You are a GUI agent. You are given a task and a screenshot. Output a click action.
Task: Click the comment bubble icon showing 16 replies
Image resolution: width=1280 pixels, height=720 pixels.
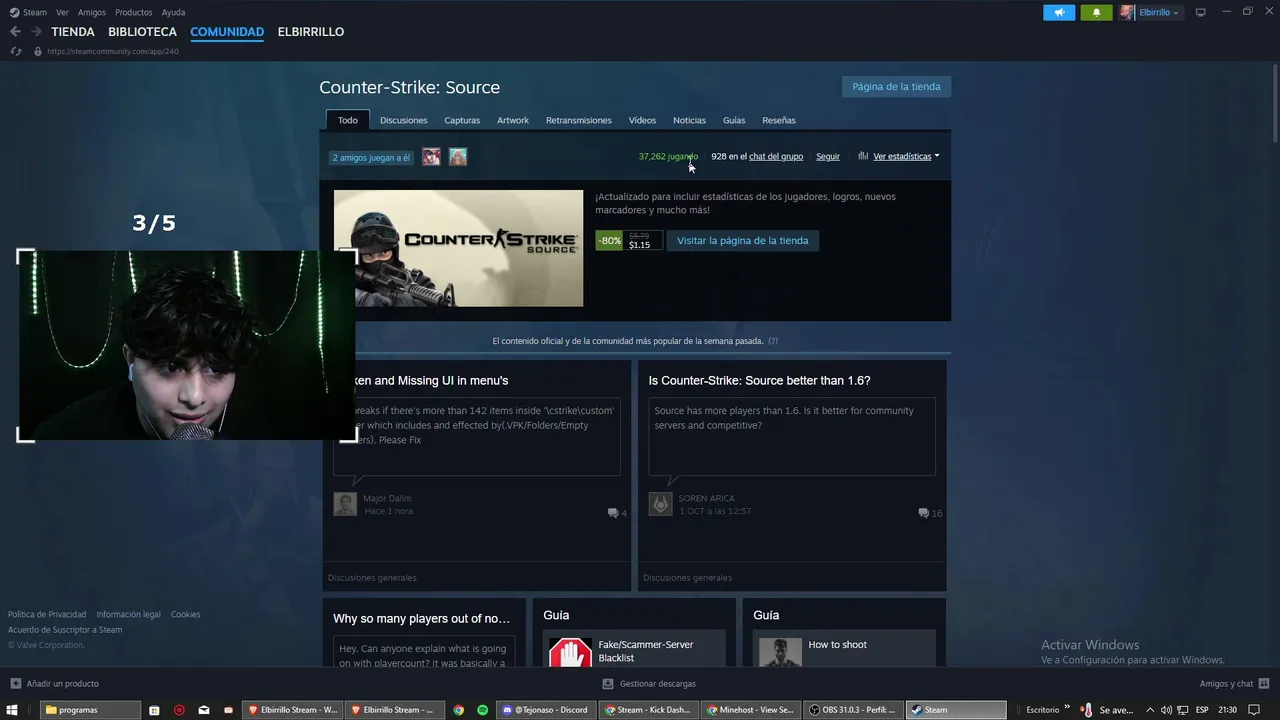pos(923,513)
